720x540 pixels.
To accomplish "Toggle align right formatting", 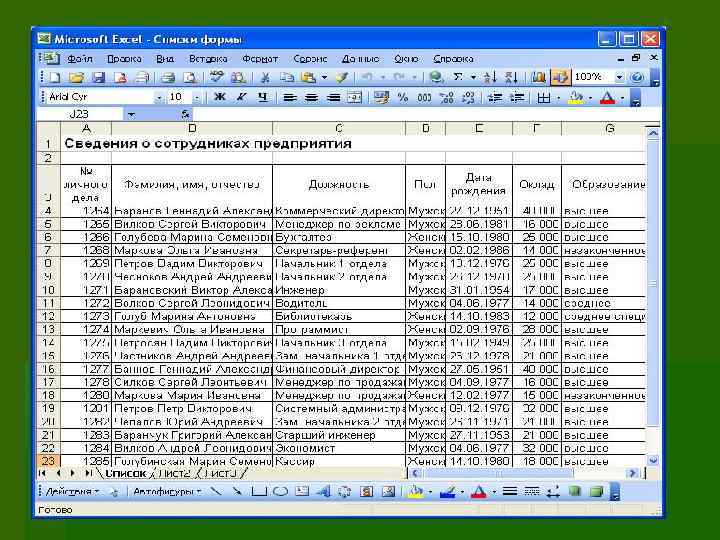I will pyautogui.click(x=333, y=98).
